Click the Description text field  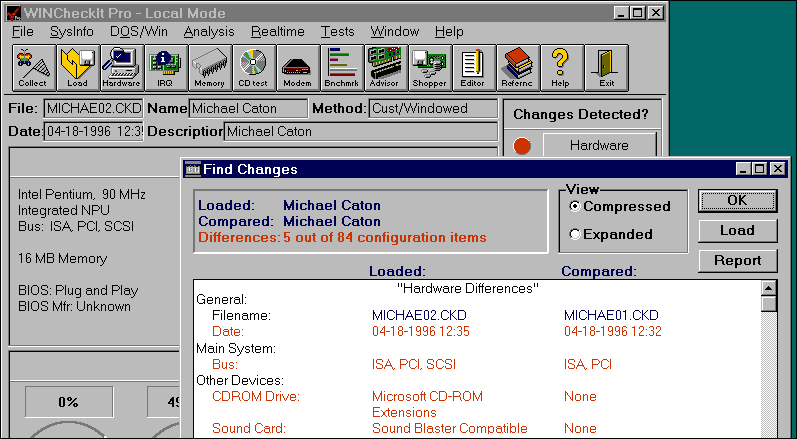[360, 131]
